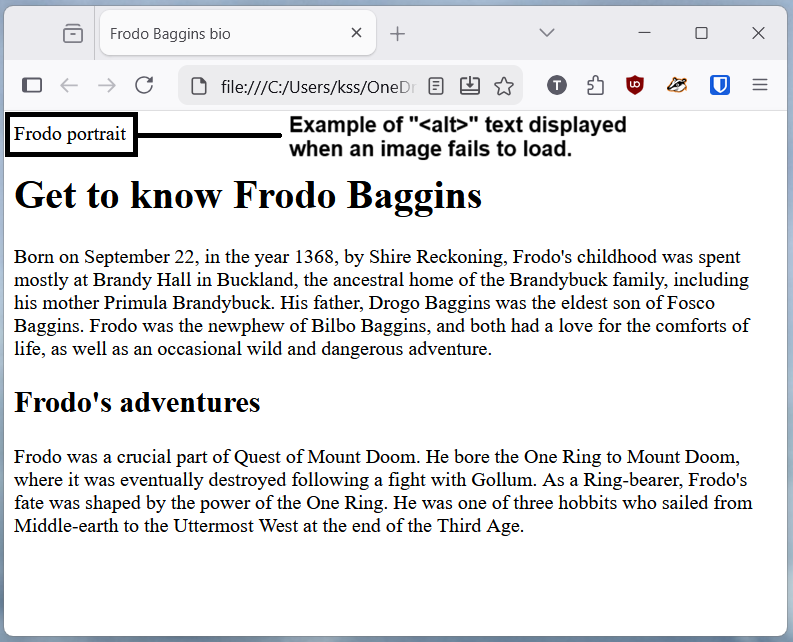Open the round T extension icon
Viewport: 793px width, 642px height.
(x=557, y=85)
